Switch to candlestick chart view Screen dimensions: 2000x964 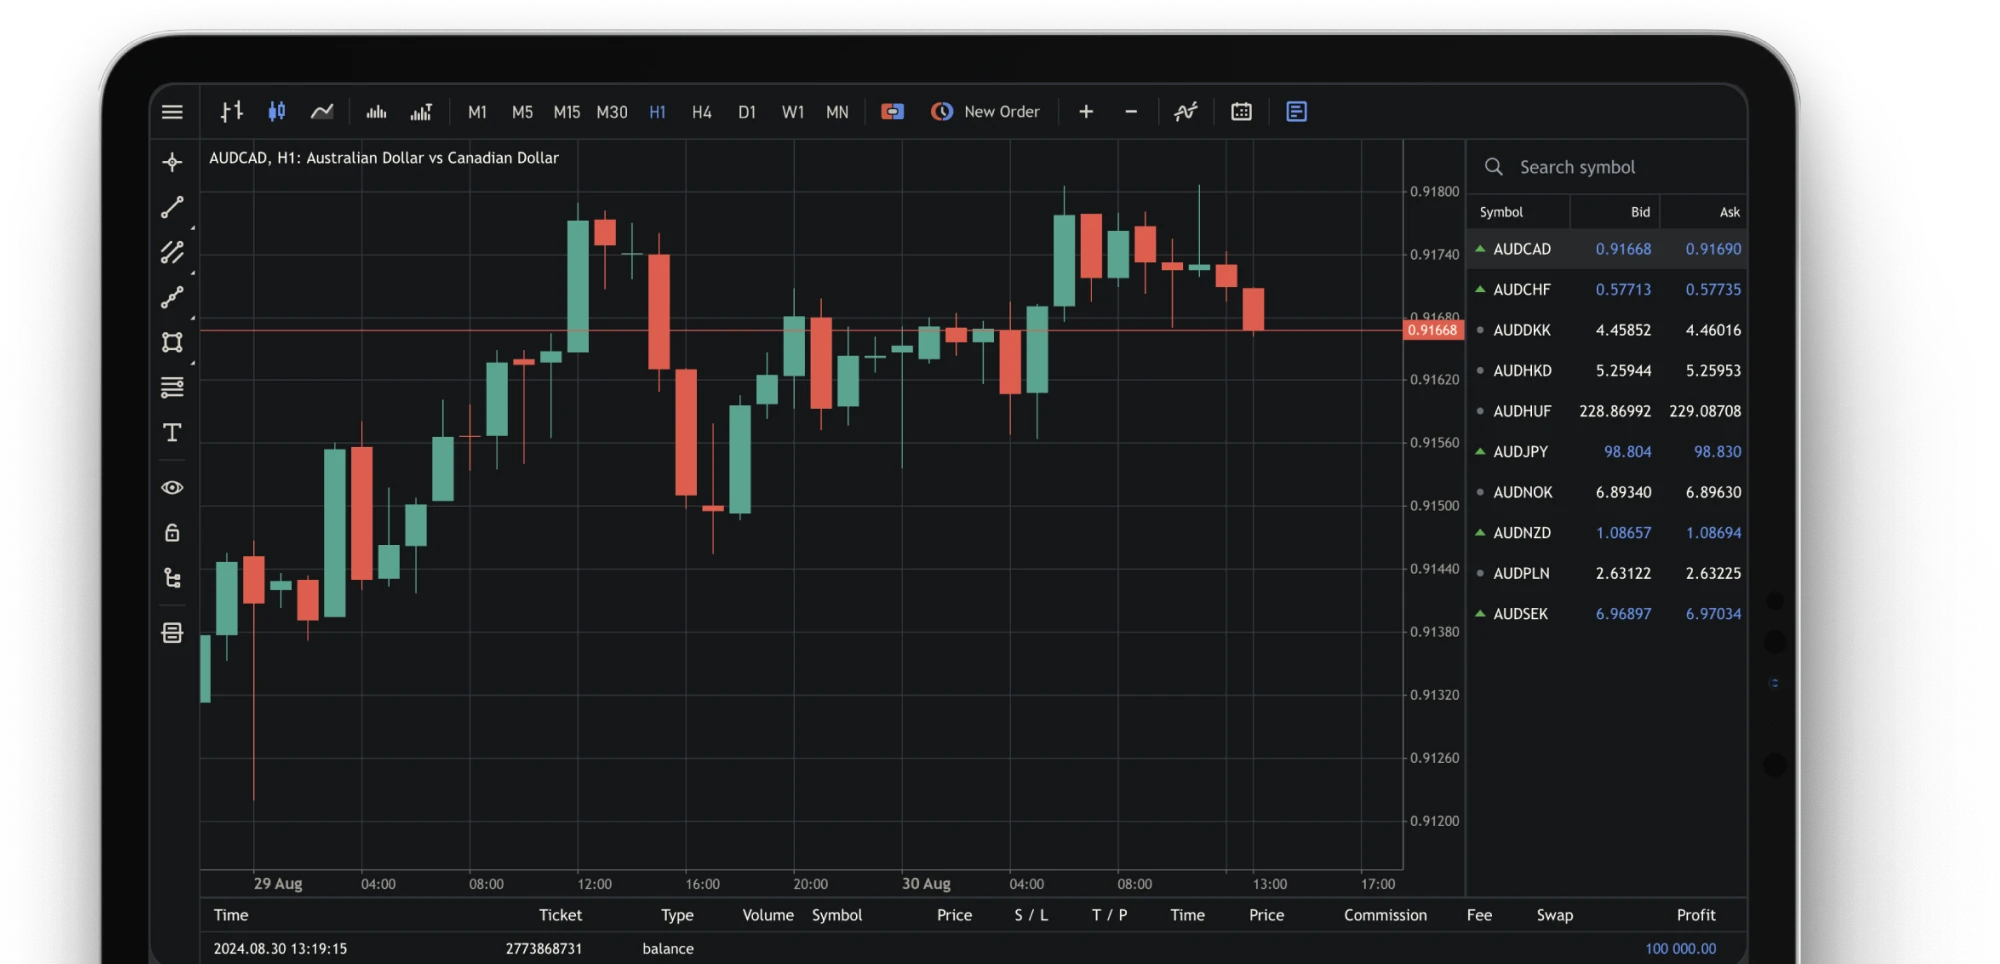tap(277, 112)
